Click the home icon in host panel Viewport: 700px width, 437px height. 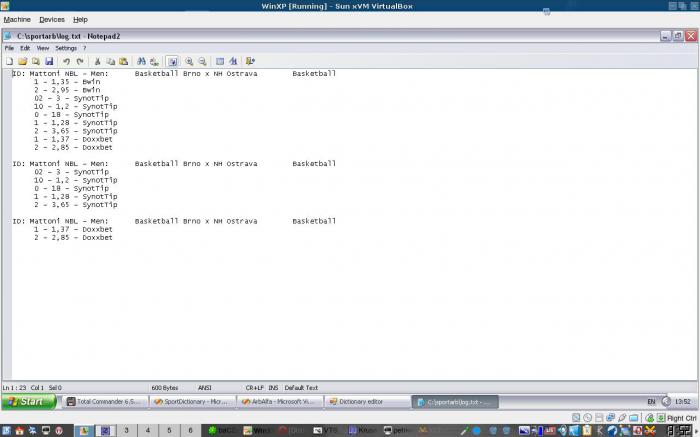click(19, 431)
